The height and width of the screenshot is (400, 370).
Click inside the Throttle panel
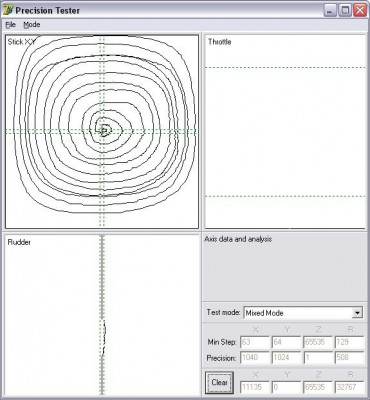[285, 131]
